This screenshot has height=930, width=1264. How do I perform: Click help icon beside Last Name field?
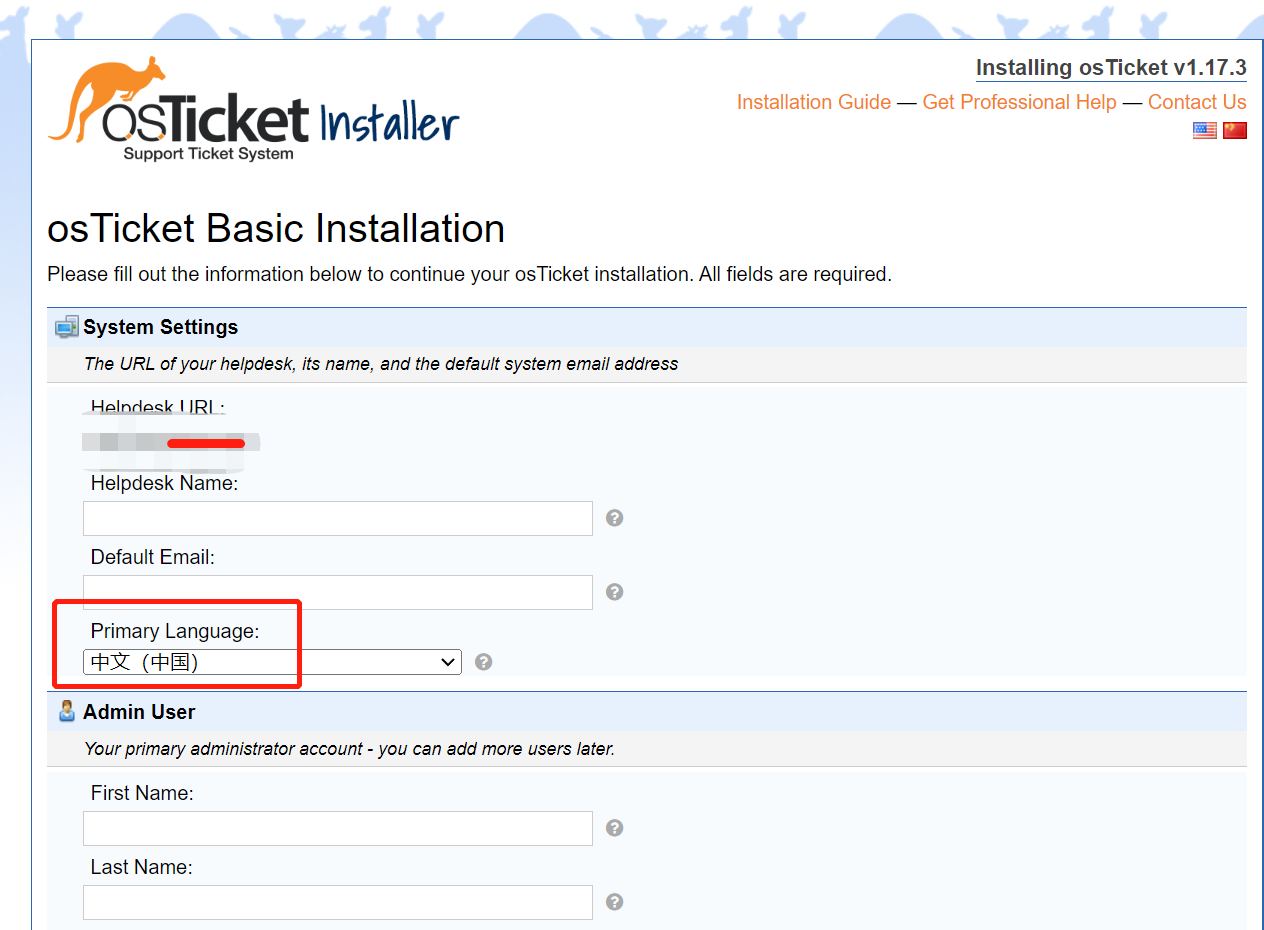pos(615,902)
